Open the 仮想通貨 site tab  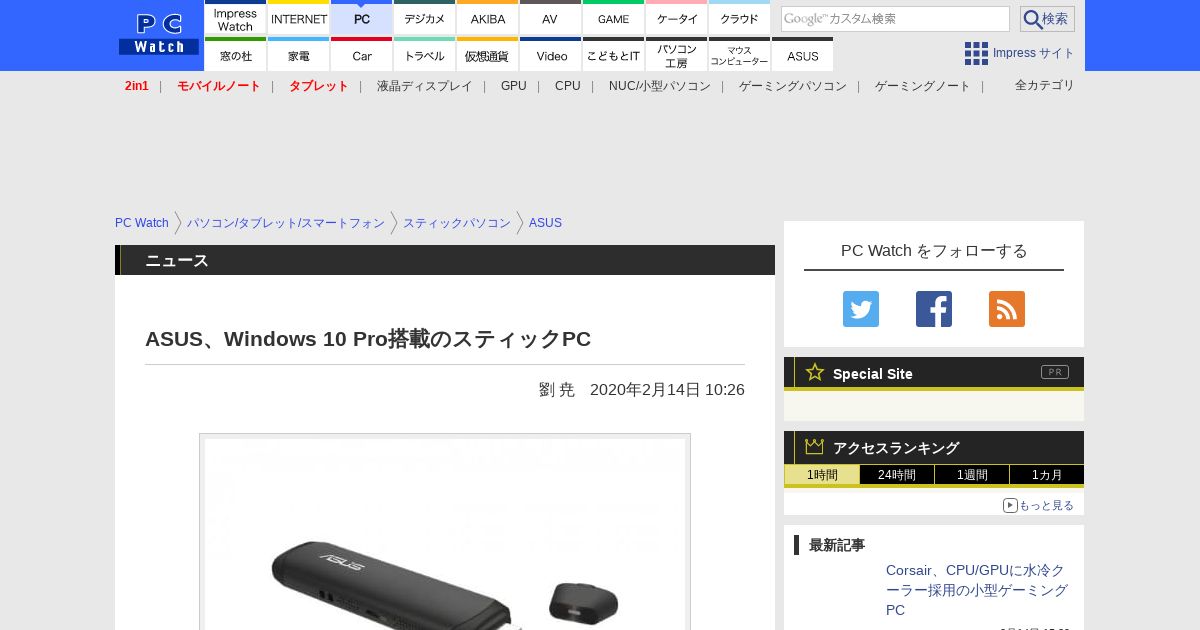pos(487,55)
